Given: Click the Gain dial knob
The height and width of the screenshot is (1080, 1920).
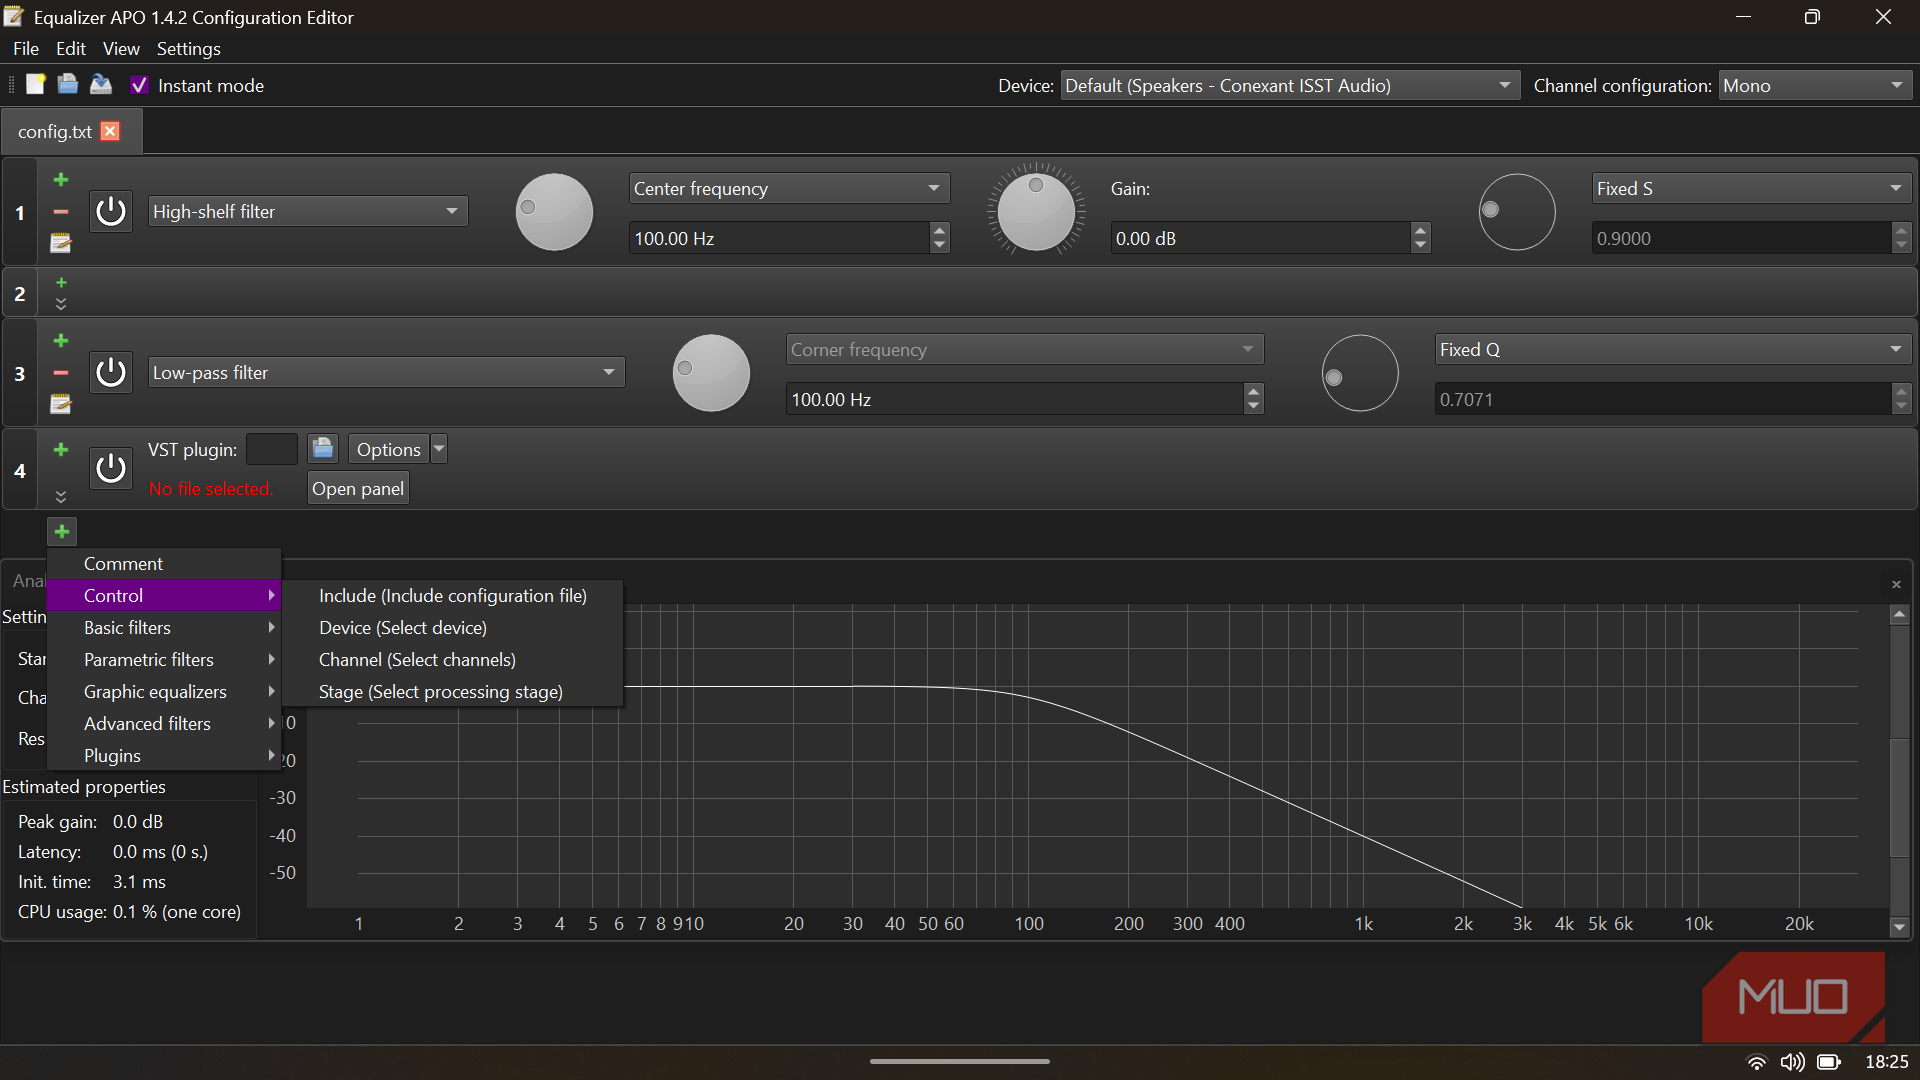Looking at the screenshot, I should pos(1036,212).
